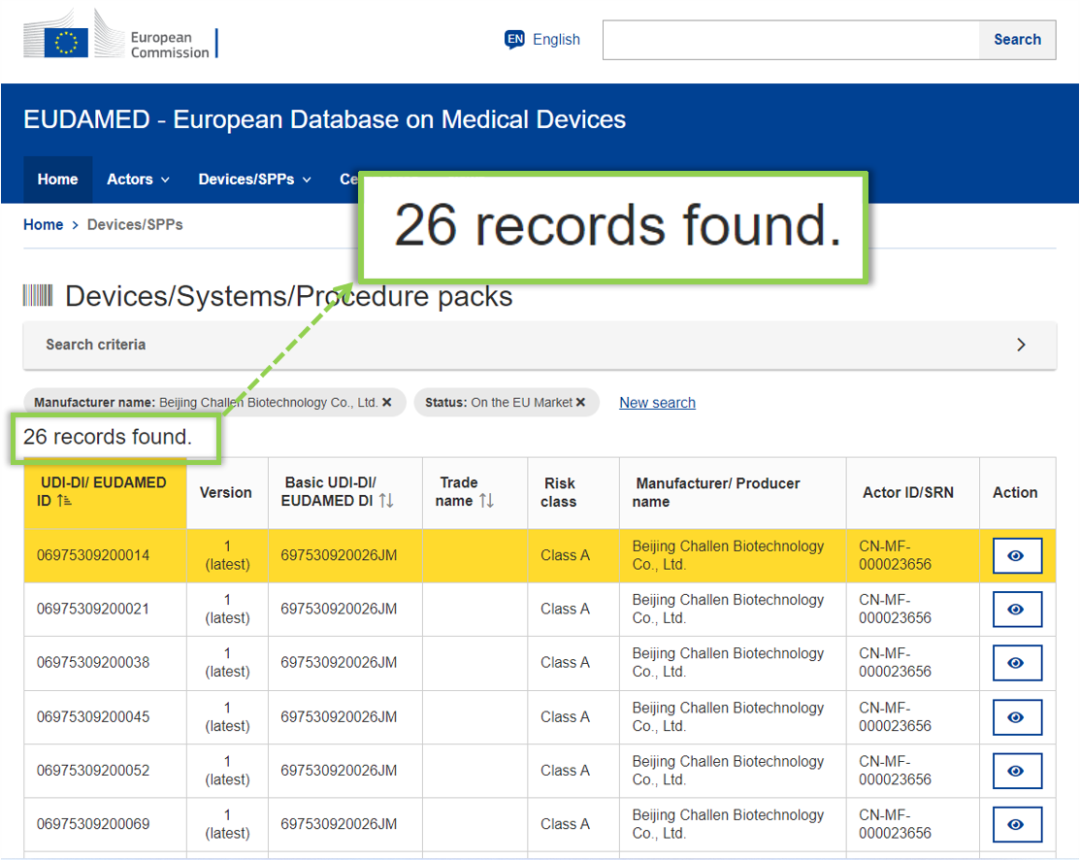This screenshot has height=860, width=1080.
Task: Go to the Home navigation tab
Action: point(58,180)
